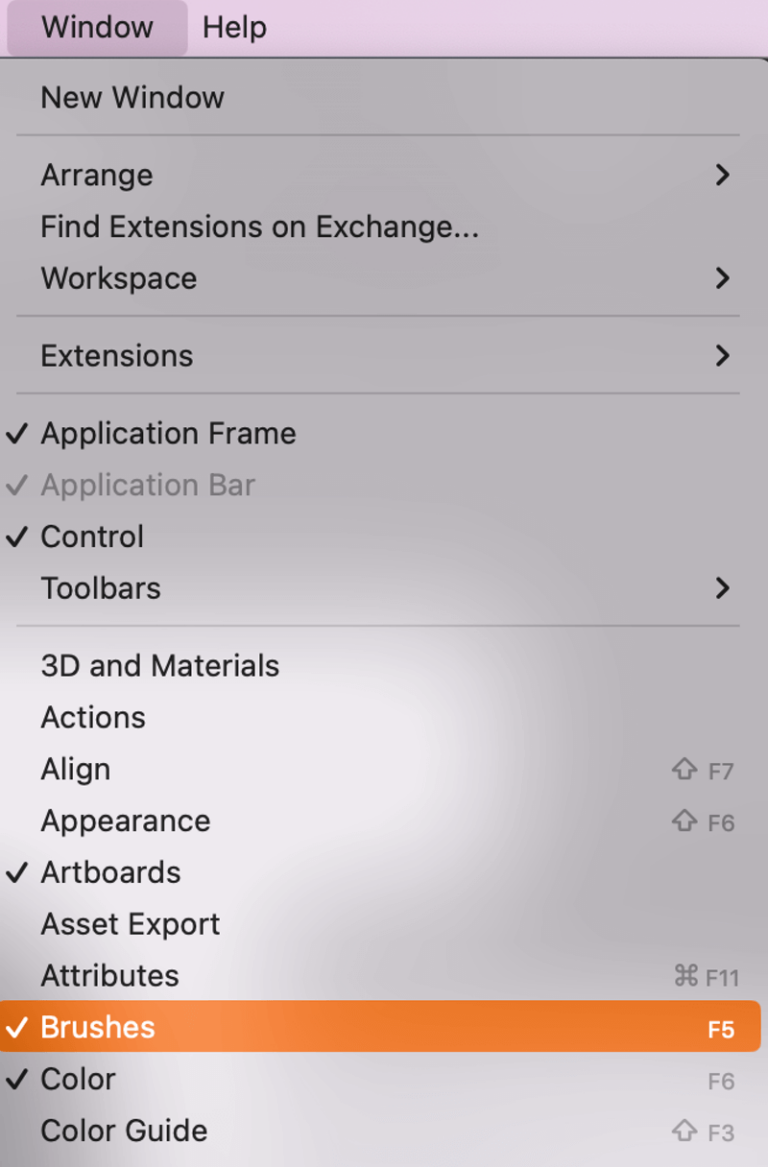Open the Color Guide panel
The width and height of the screenshot is (768, 1167).
tap(123, 1130)
